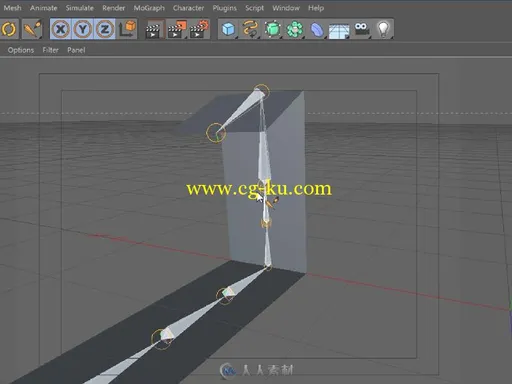The width and height of the screenshot is (512, 384).
Task: Toggle the Z axis lock
Action: click(105, 29)
